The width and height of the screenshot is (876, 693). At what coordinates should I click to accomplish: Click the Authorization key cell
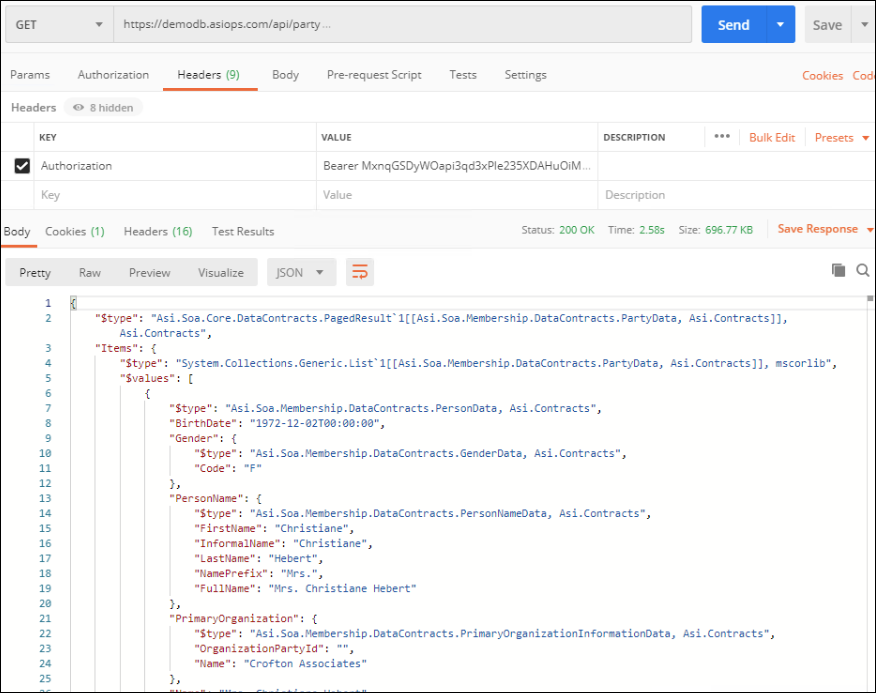[x=175, y=166]
